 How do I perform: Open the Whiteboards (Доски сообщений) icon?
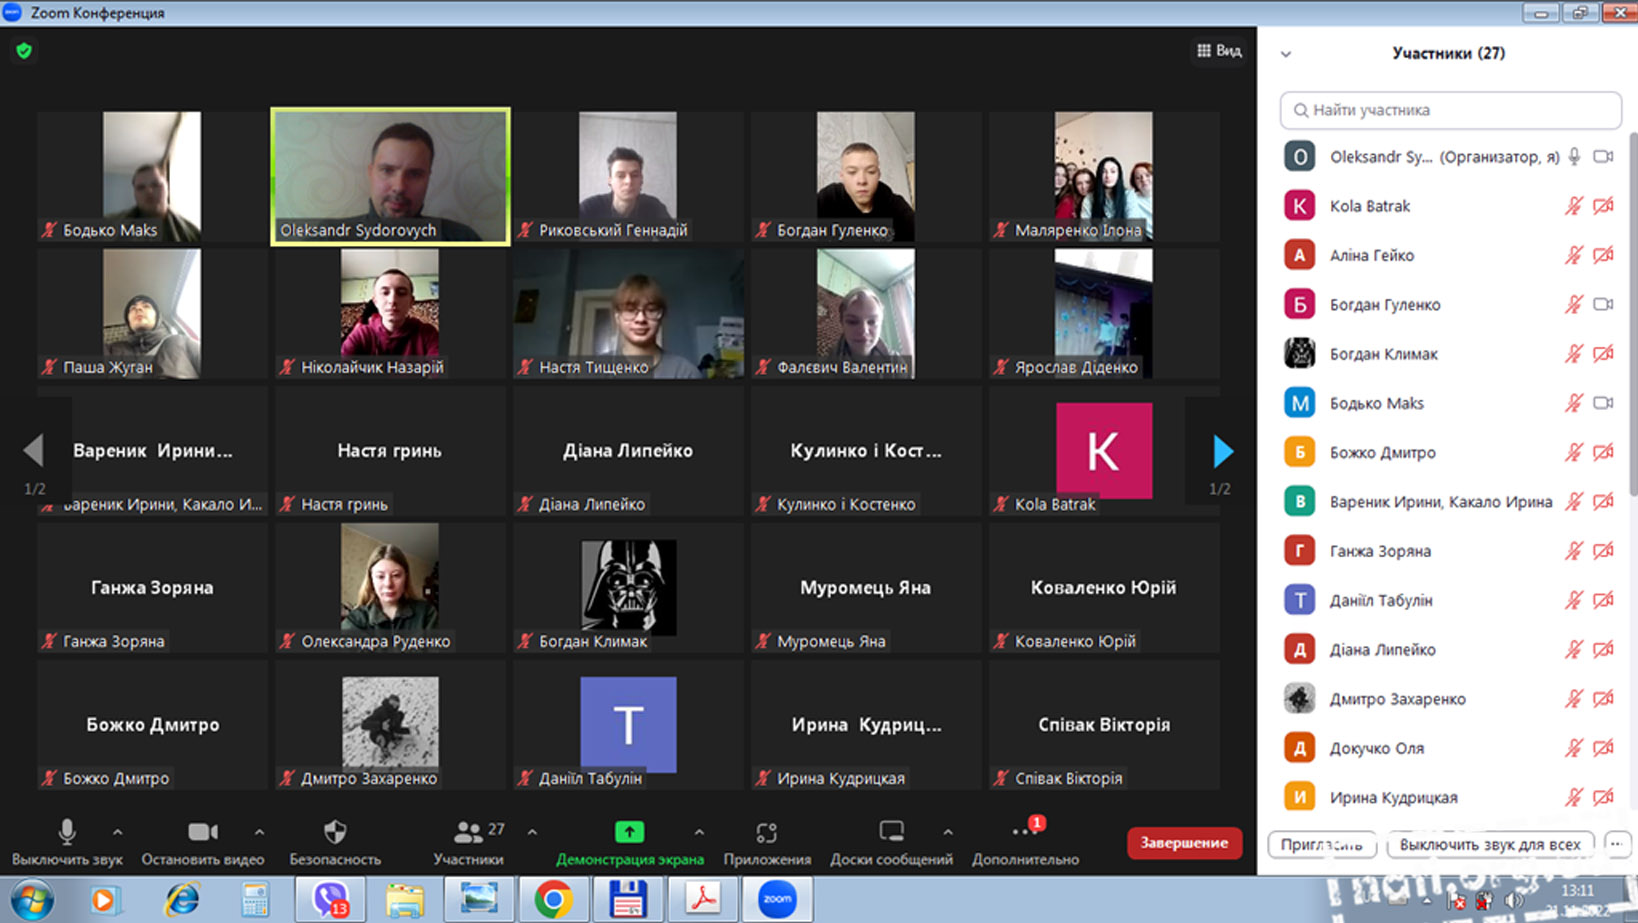[891, 831]
